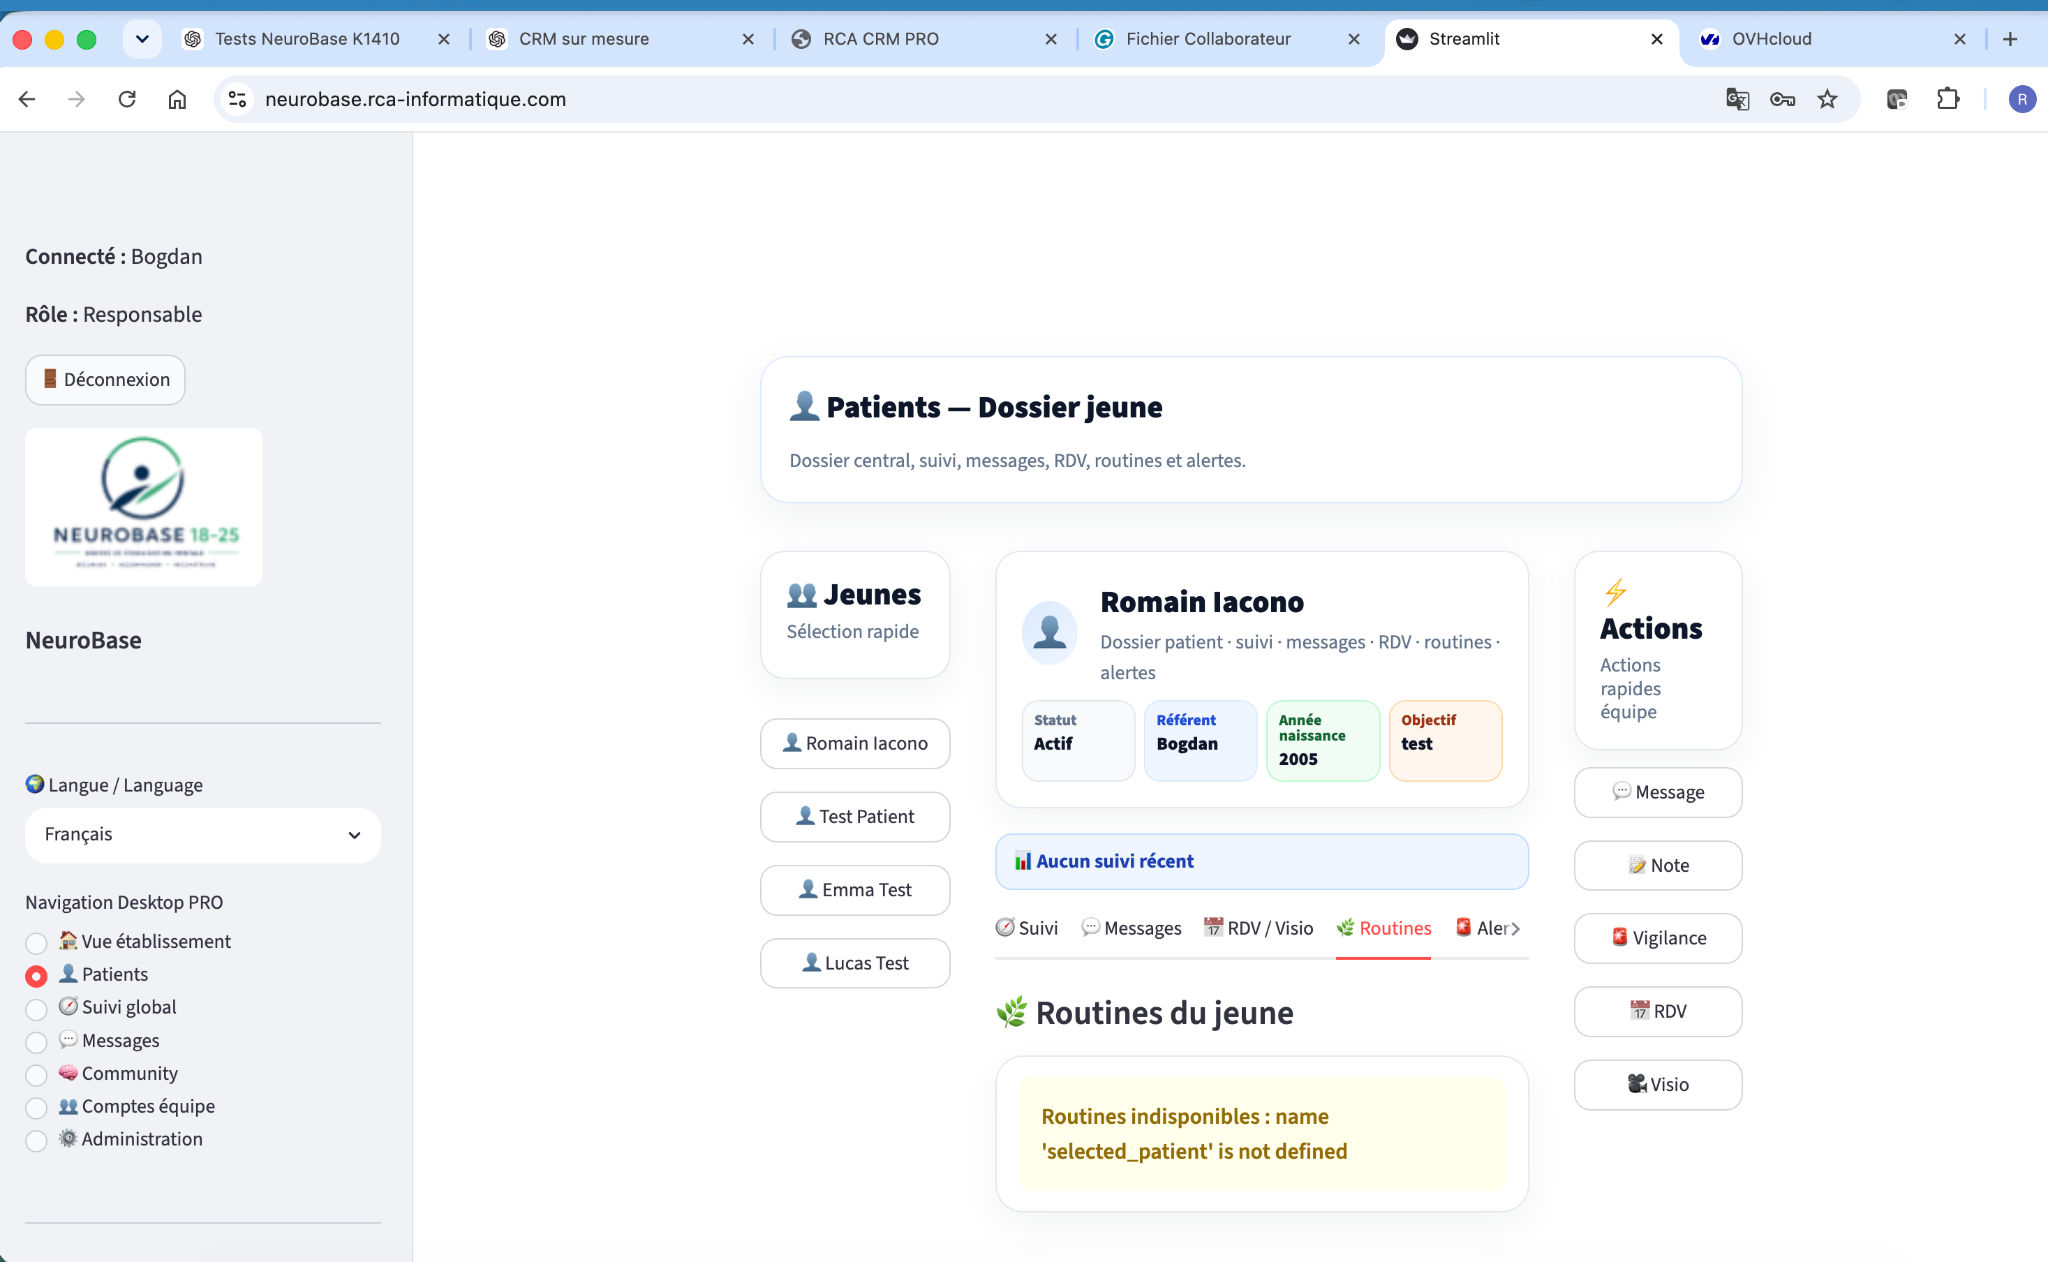Click the Déconnexion button
Image resolution: width=2048 pixels, height=1262 pixels.
(105, 380)
